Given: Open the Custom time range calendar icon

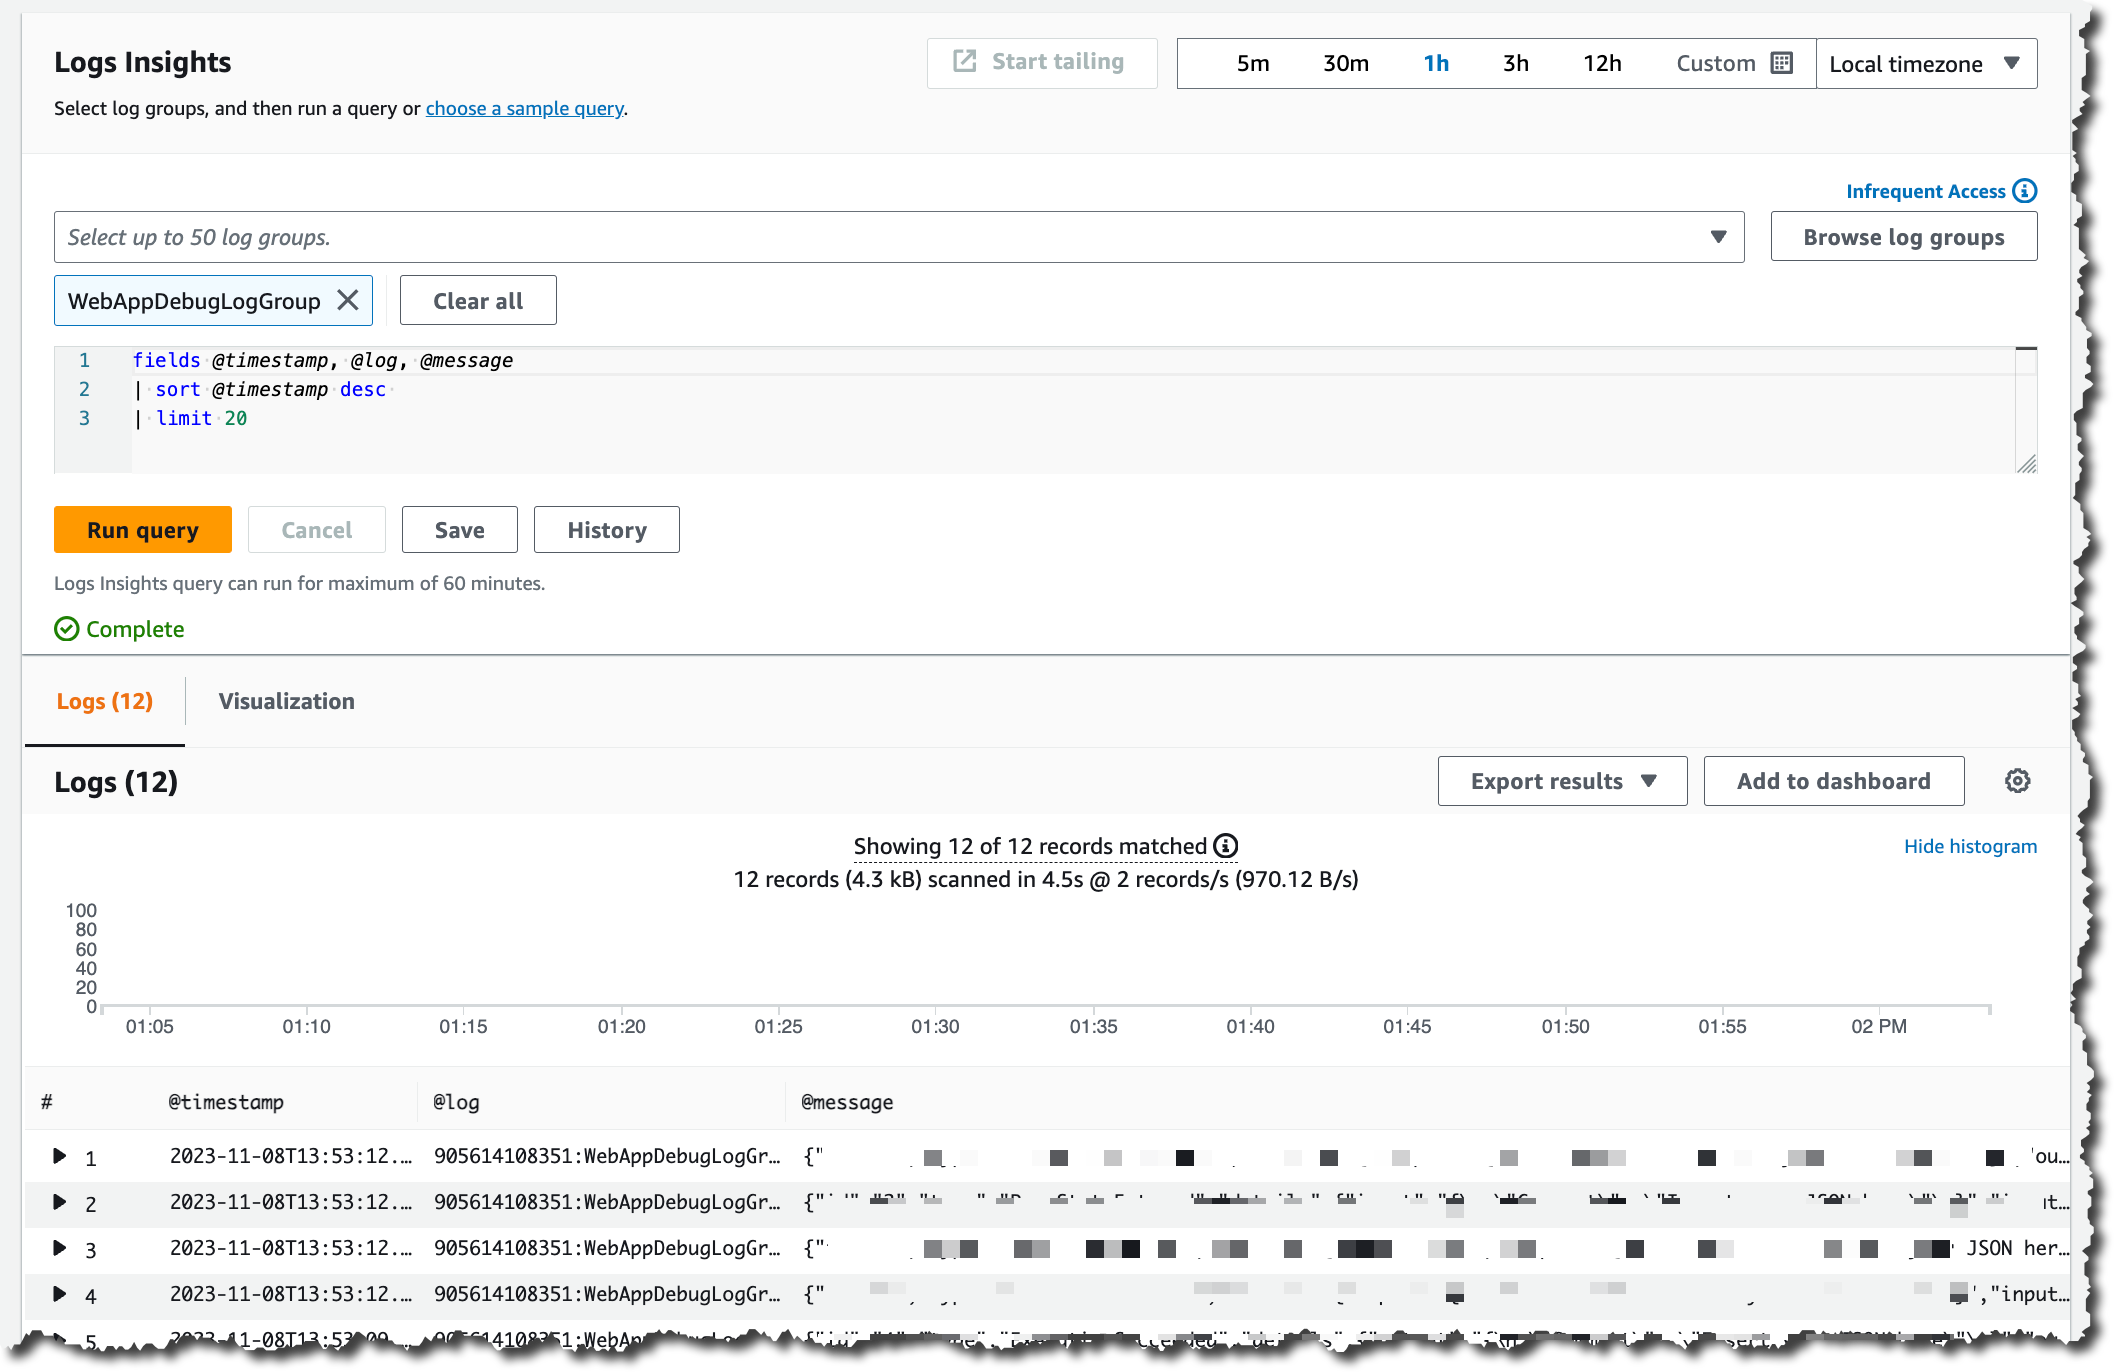Looking at the screenshot, I should [x=1781, y=63].
